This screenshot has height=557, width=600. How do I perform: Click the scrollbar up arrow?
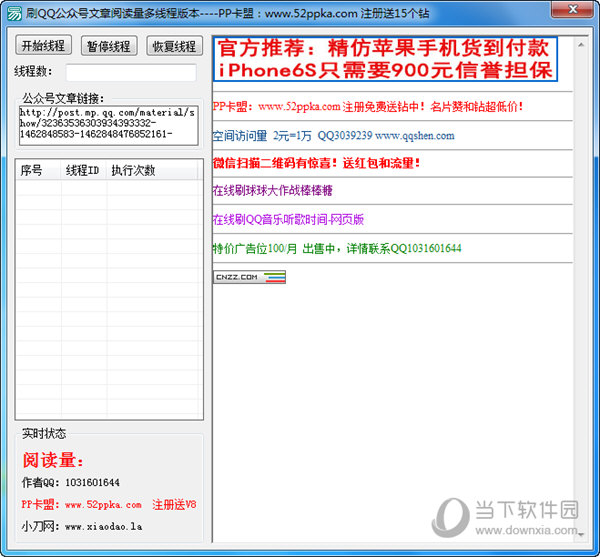tap(581, 45)
